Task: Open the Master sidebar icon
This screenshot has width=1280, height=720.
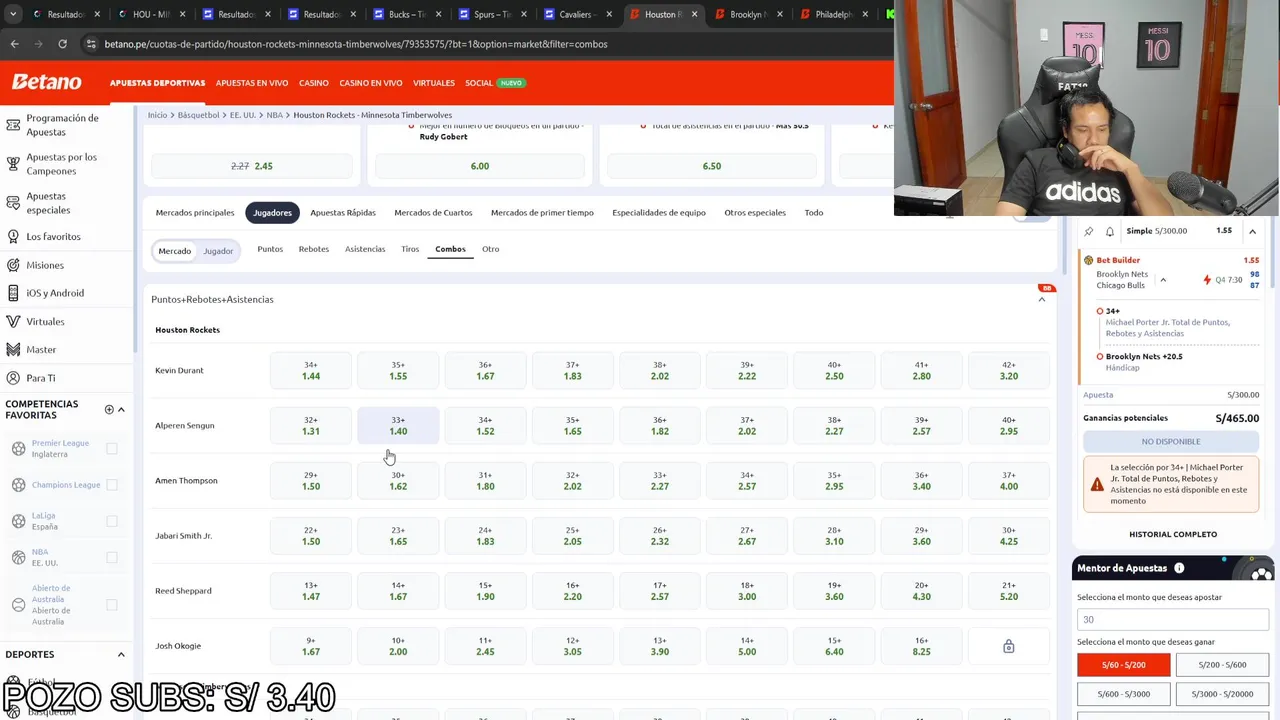Action: [x=13, y=350]
